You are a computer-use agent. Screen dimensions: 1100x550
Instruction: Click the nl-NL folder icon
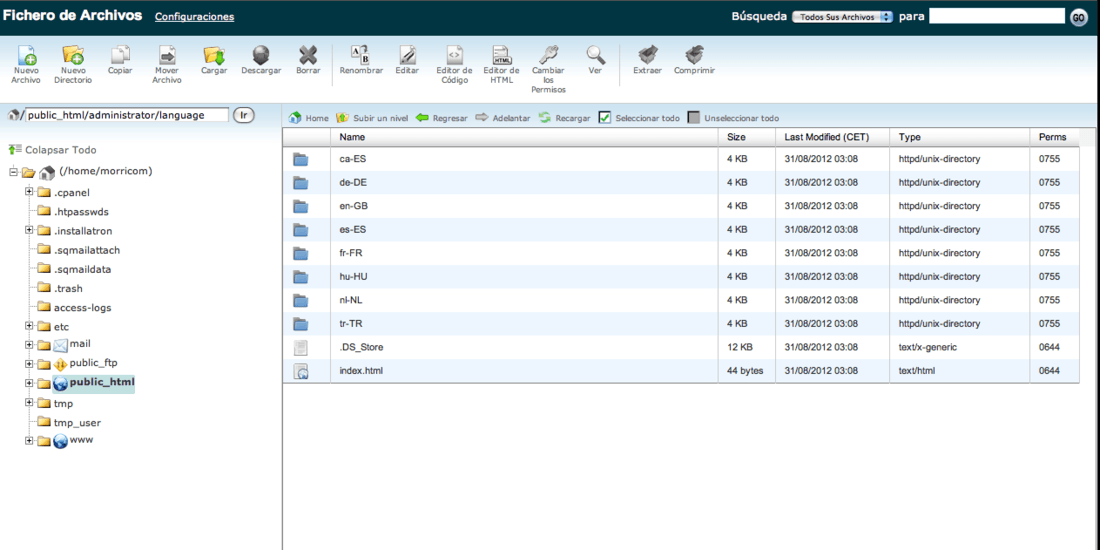coord(301,300)
